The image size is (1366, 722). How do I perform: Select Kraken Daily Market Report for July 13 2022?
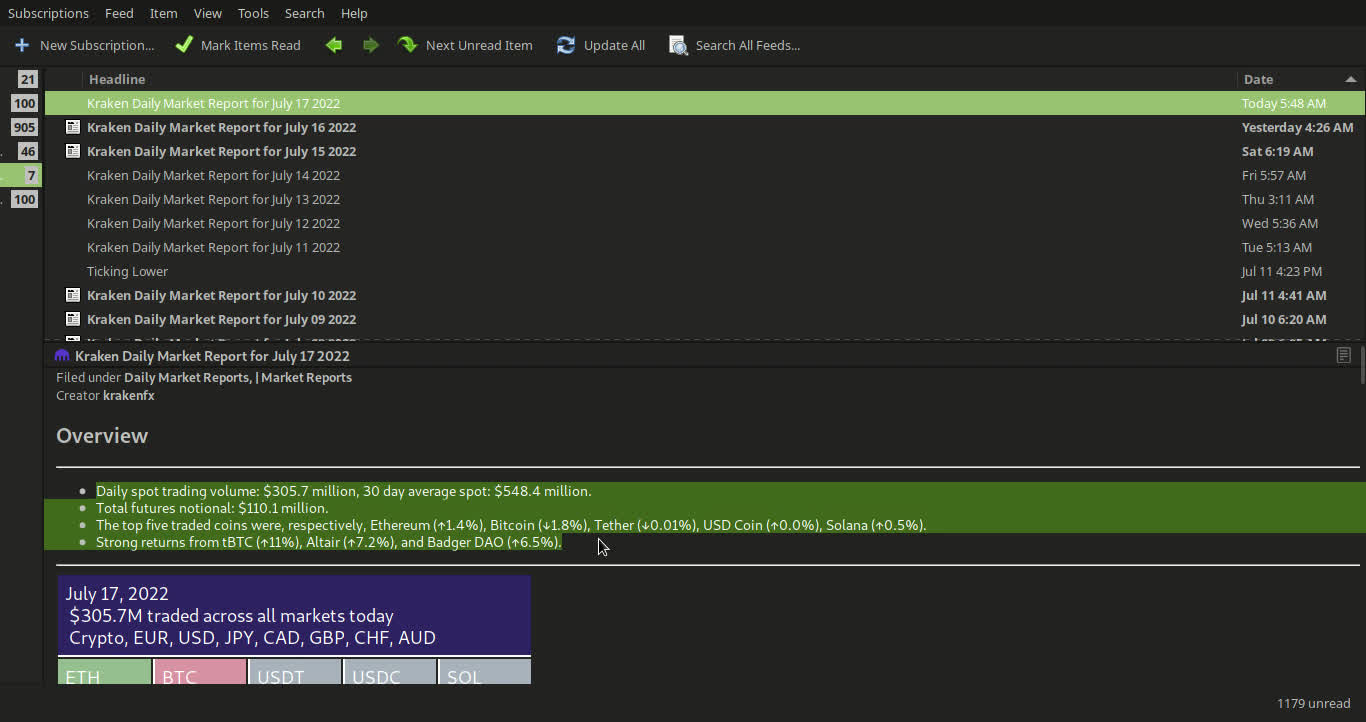click(704, 199)
